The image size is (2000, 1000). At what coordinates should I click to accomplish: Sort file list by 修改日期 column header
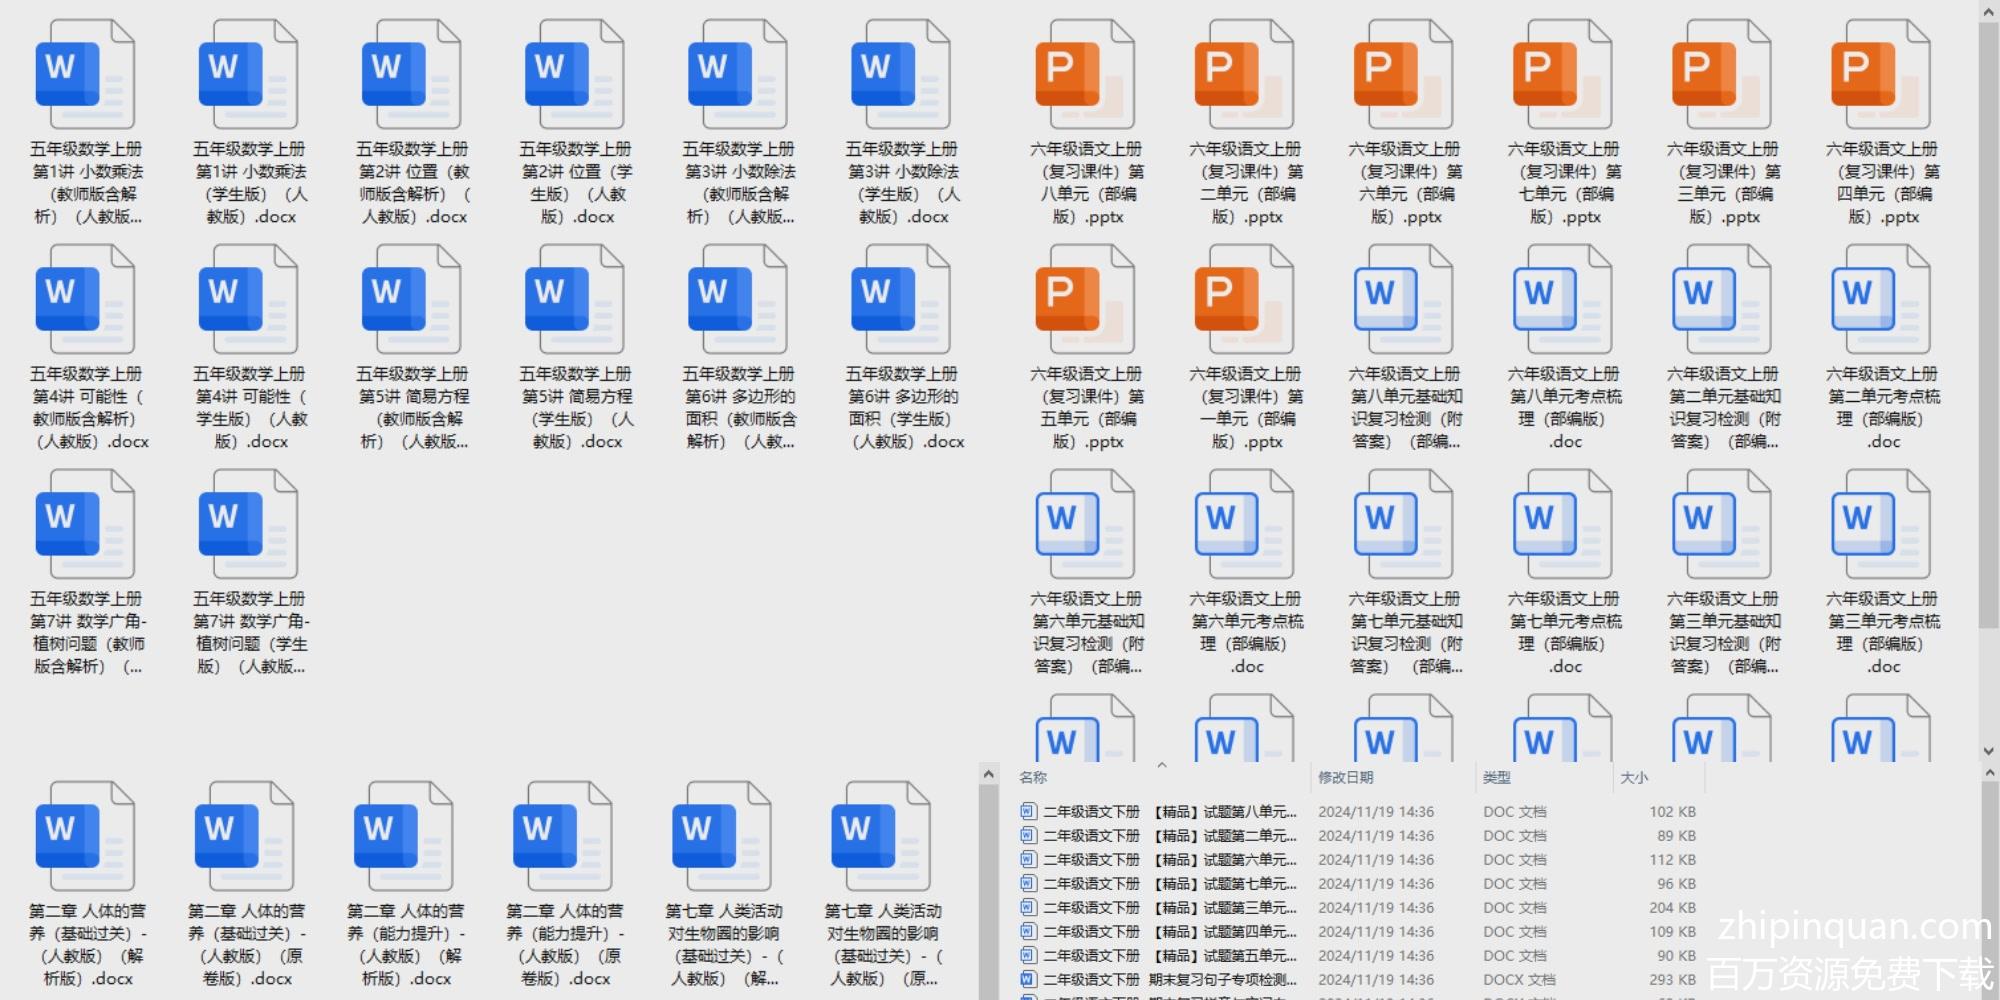(1345, 777)
